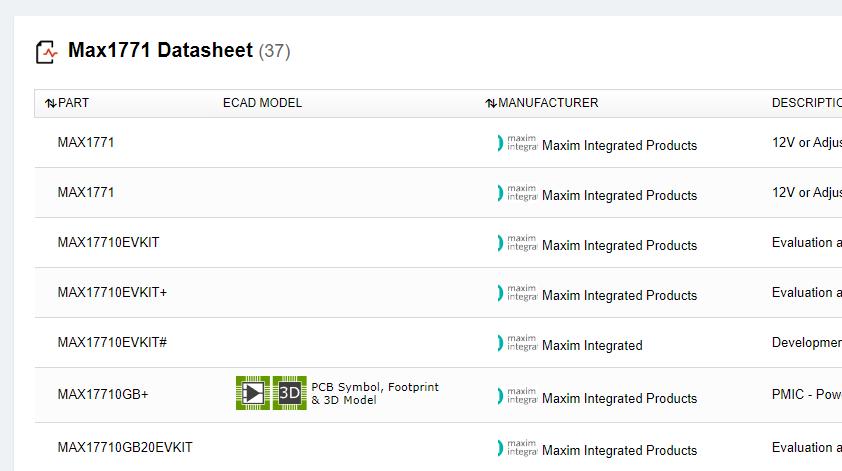This screenshot has height=471, width=842.
Task: Open MAX17710GB+ part page
Action: click(x=103, y=394)
